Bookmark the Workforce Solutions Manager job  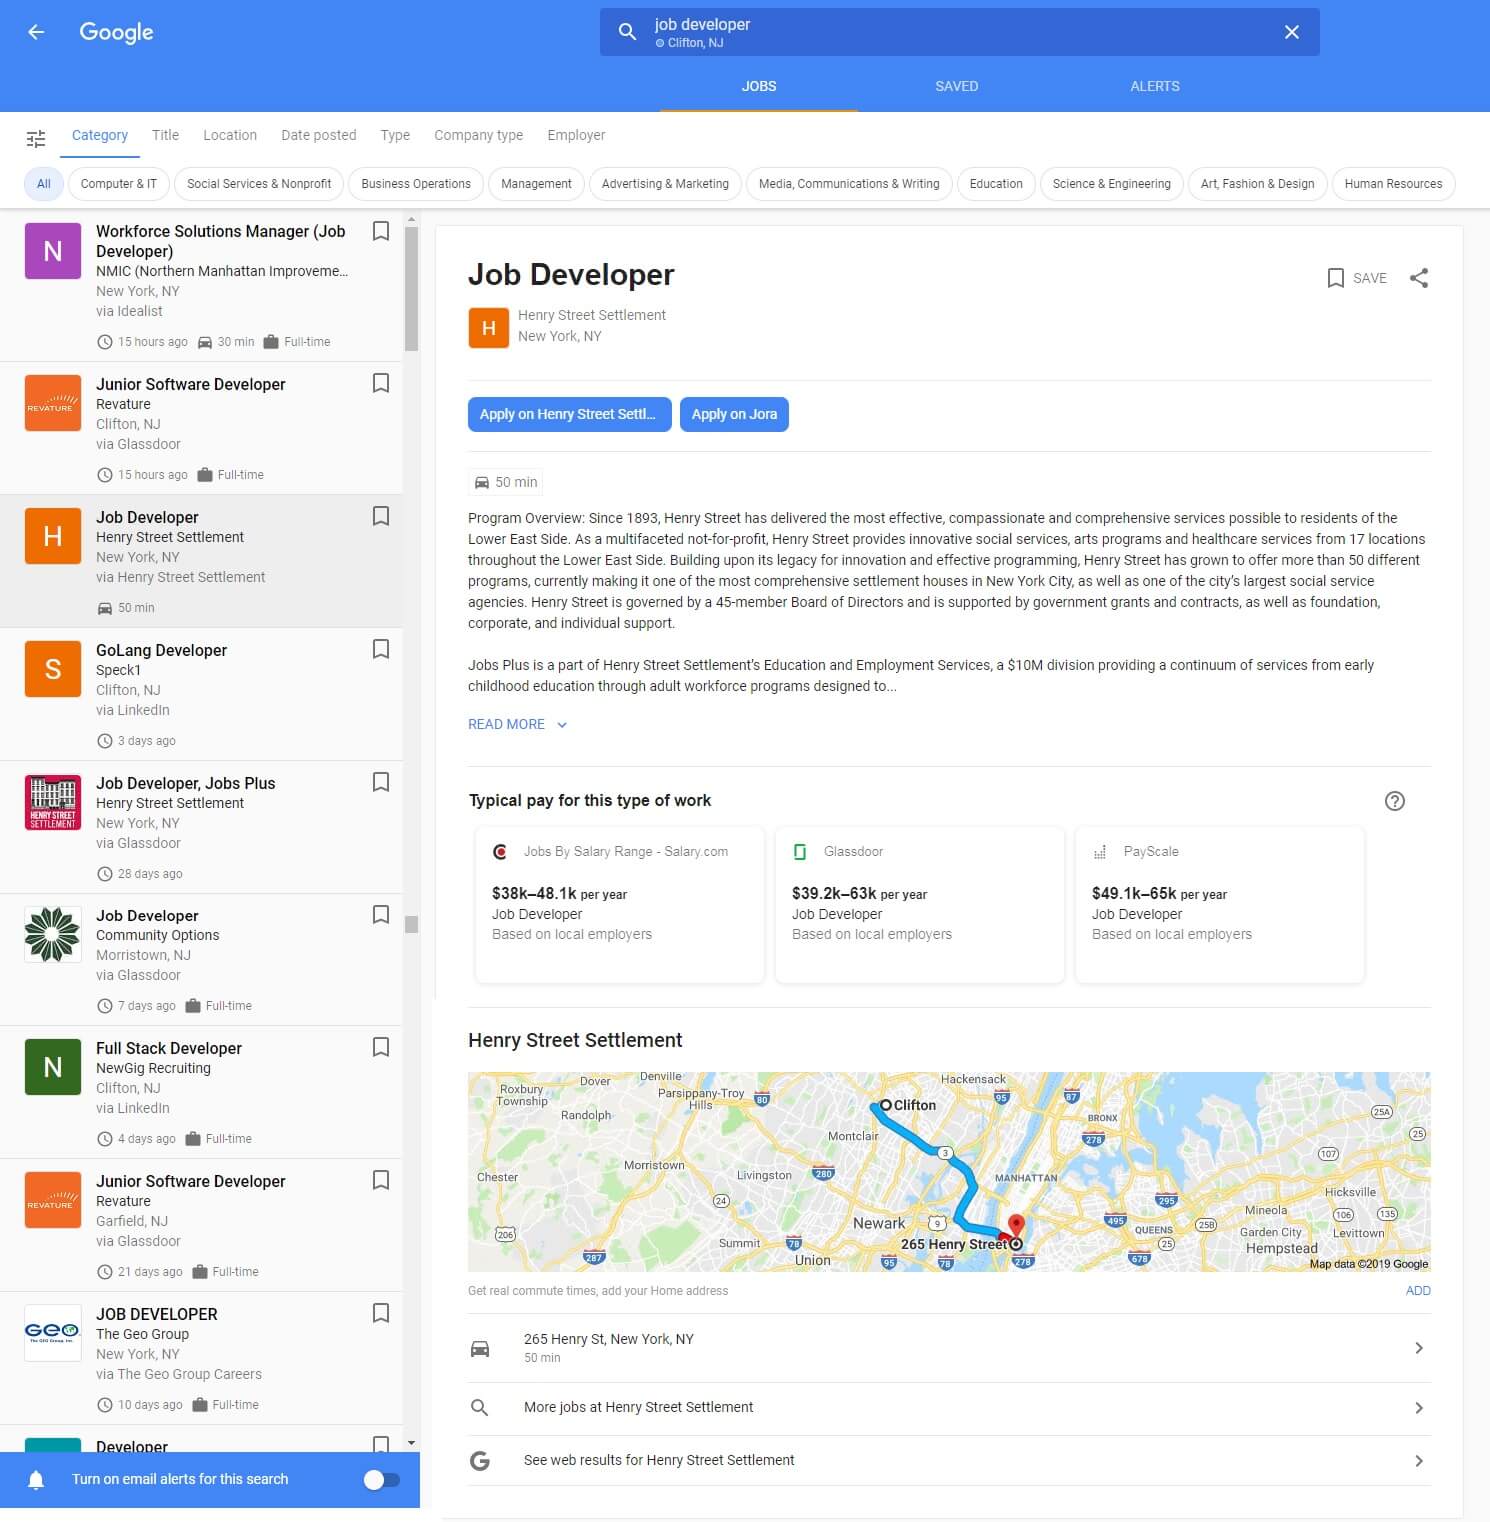(x=381, y=231)
